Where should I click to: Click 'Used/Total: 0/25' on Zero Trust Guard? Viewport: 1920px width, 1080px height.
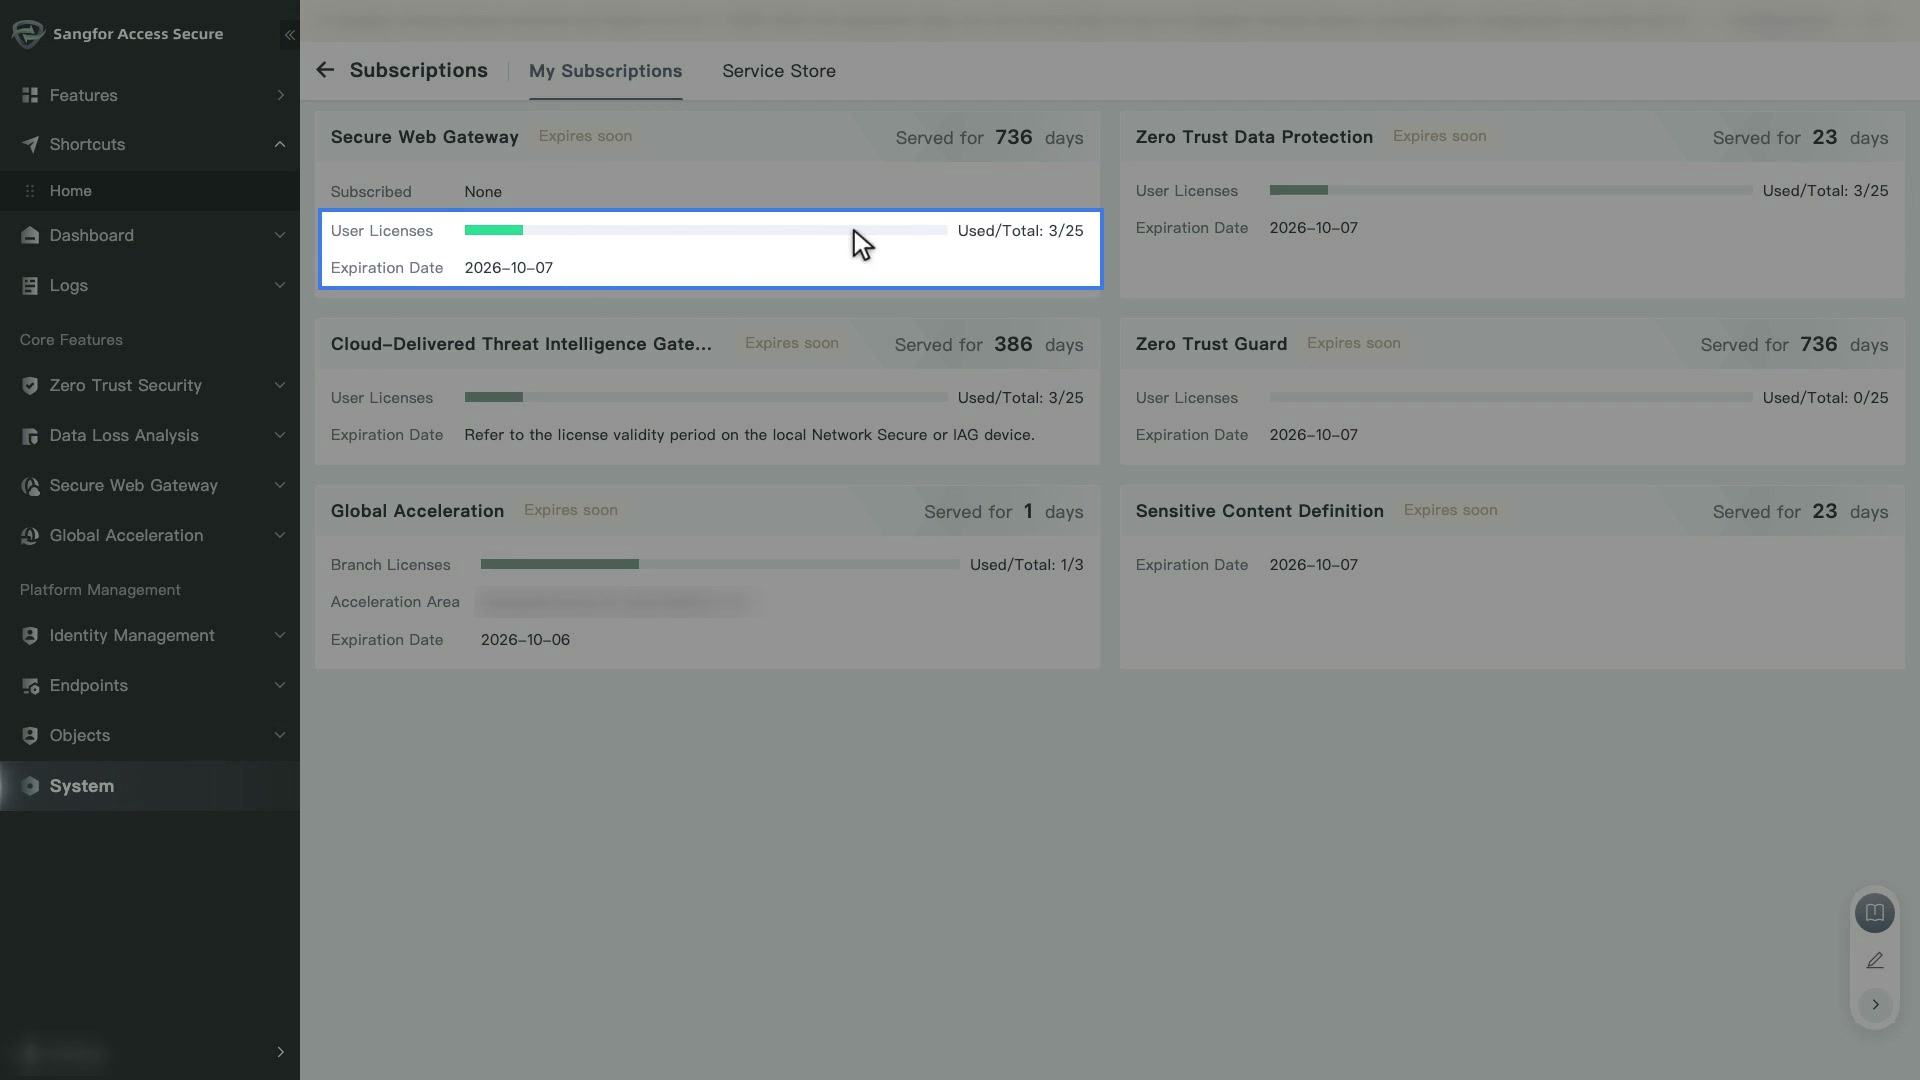point(1825,397)
